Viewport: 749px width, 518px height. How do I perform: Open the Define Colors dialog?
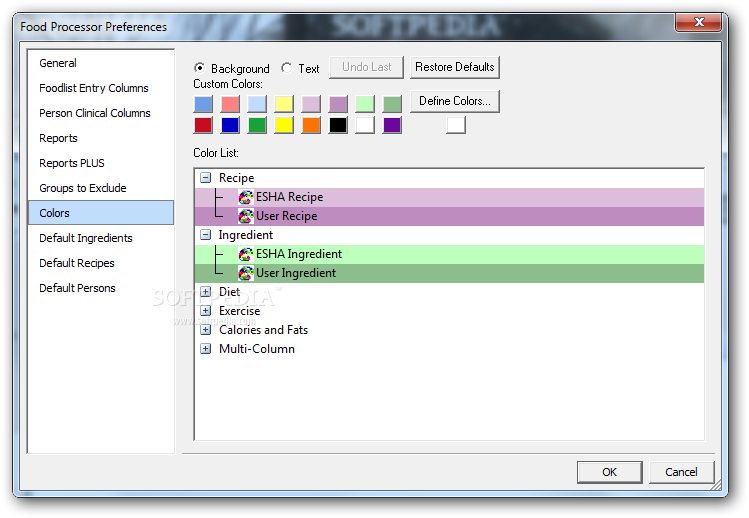[455, 101]
